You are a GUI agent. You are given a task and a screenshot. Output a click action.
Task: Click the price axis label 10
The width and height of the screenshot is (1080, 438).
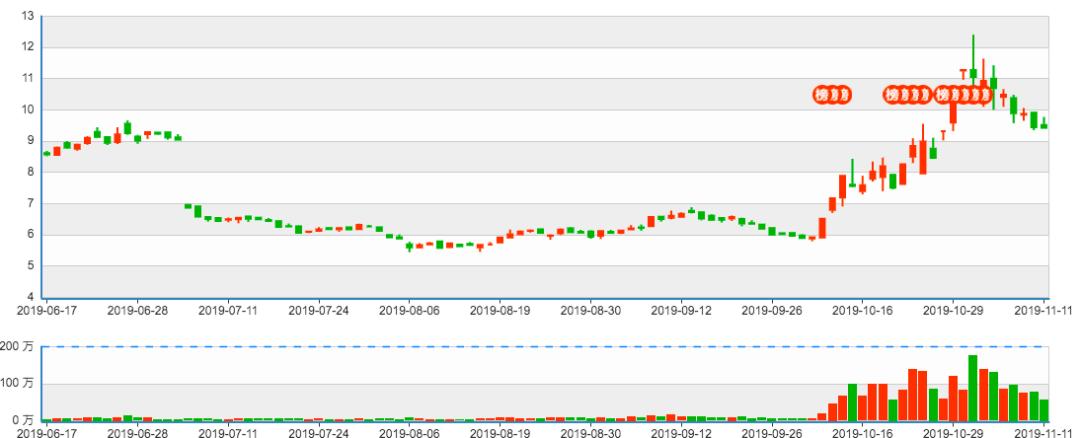pyautogui.click(x=28, y=110)
